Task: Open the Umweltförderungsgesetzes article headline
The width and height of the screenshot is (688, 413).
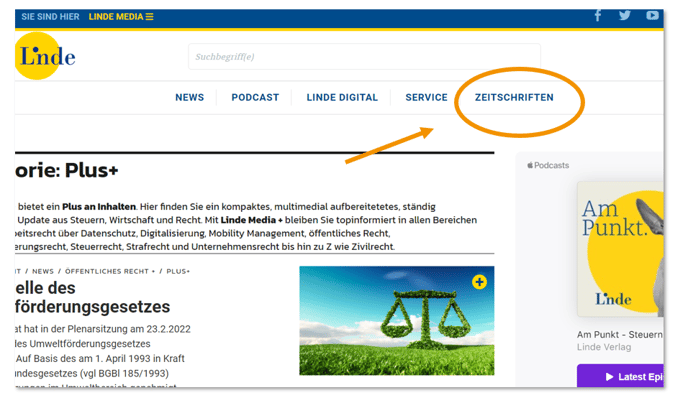Action: tap(92, 297)
